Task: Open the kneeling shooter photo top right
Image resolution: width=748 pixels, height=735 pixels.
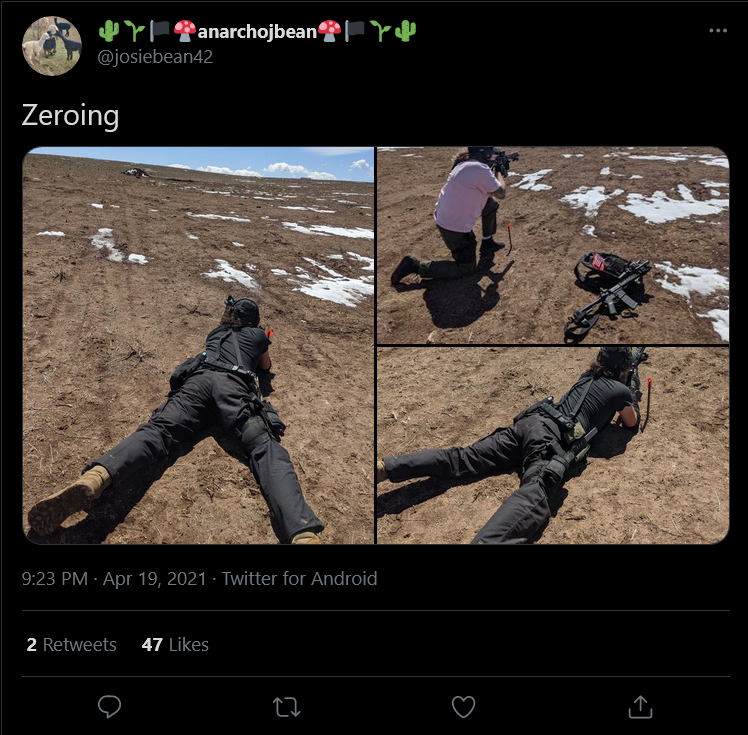Action: coord(553,245)
